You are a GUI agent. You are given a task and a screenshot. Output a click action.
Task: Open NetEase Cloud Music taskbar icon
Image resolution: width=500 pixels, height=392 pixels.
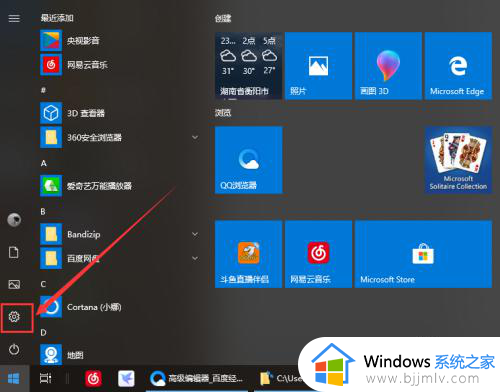click(x=93, y=379)
